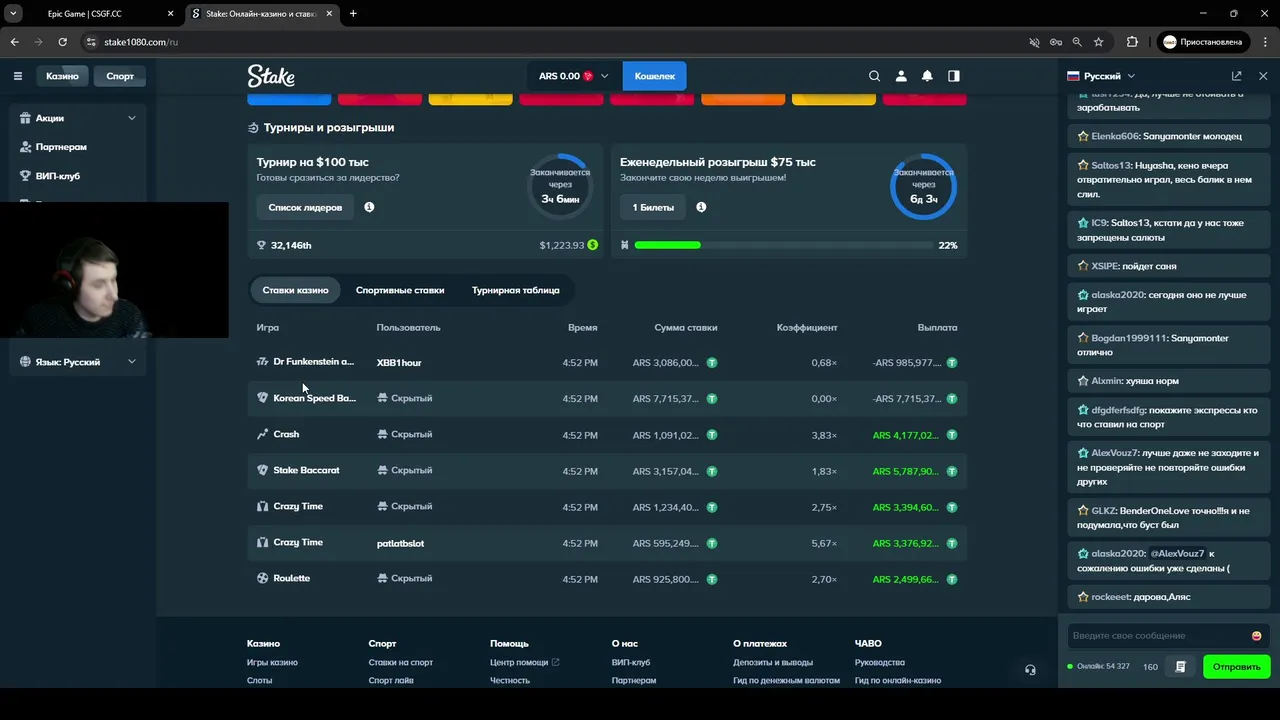Screen dimensions: 1280x720
Task: Open the user profile icon
Action: [901, 76]
